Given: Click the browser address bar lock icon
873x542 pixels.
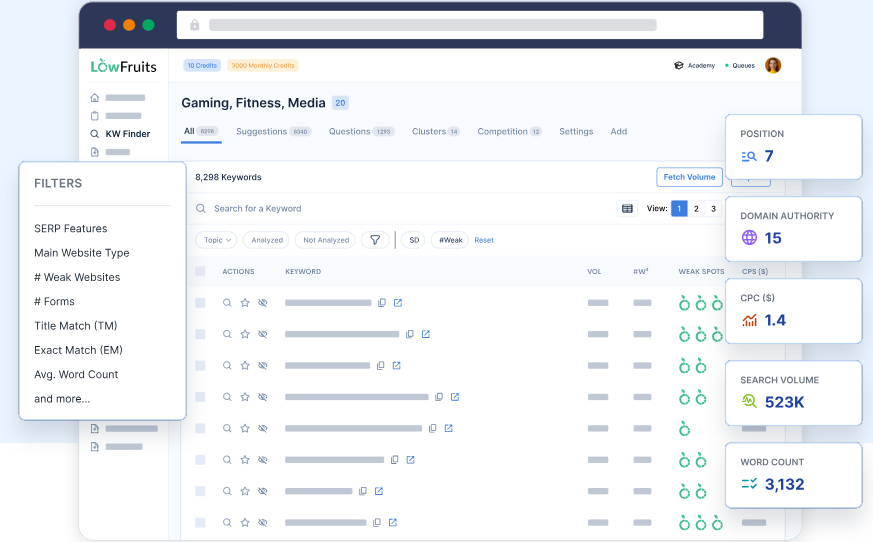Looking at the screenshot, I should 194,25.
